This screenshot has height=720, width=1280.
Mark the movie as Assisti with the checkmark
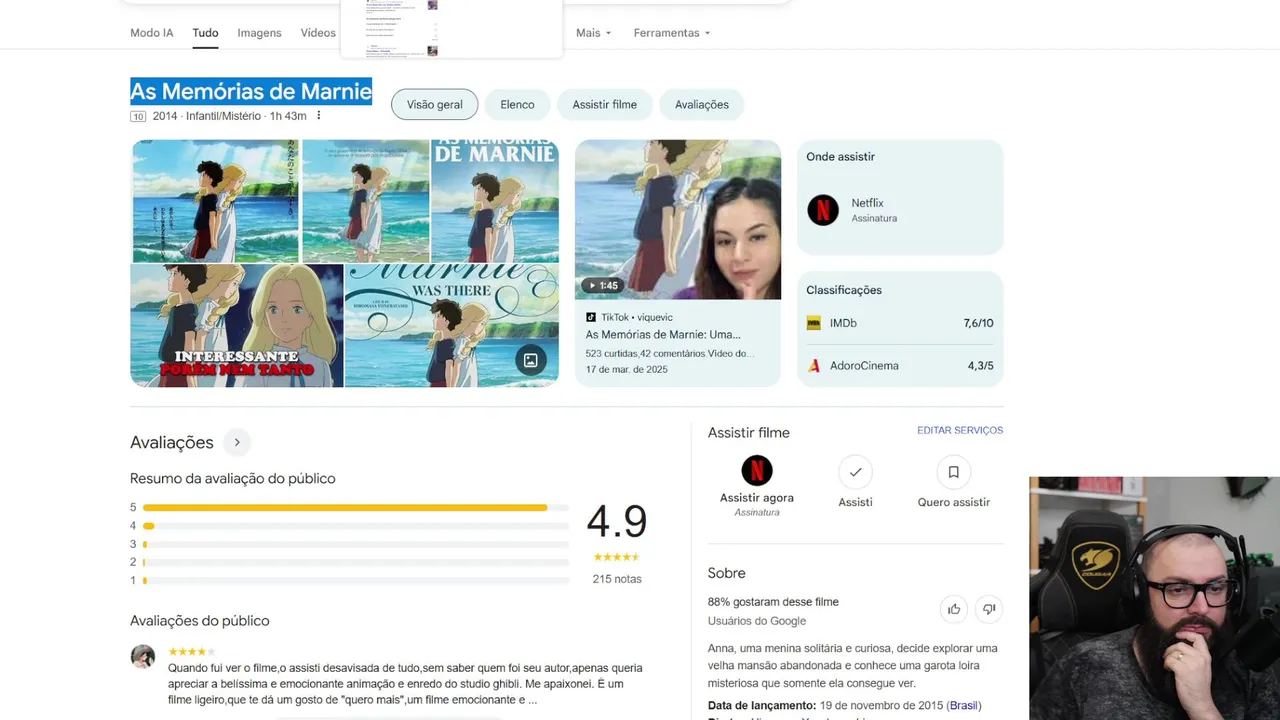855,472
